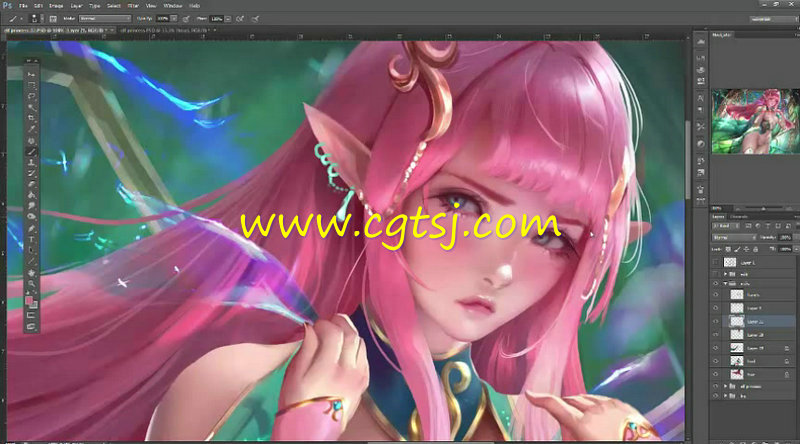Select the Line shape tool
The image size is (800, 444).
pyautogui.click(x=32, y=261)
